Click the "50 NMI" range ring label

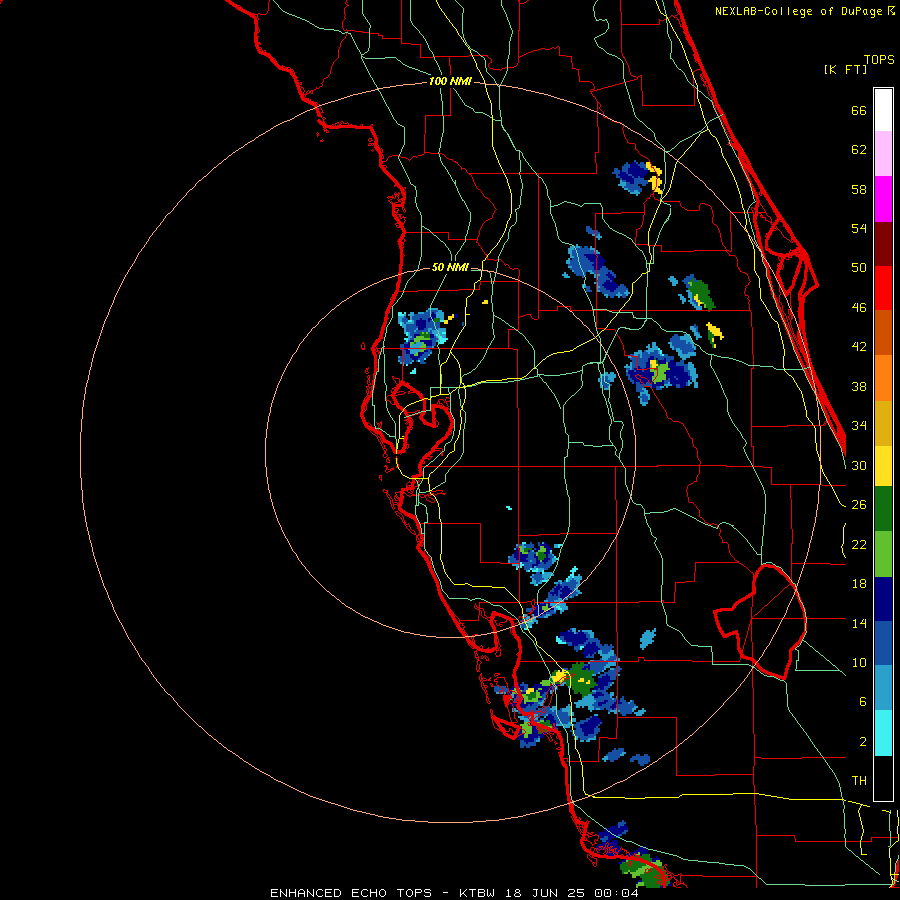450,267
